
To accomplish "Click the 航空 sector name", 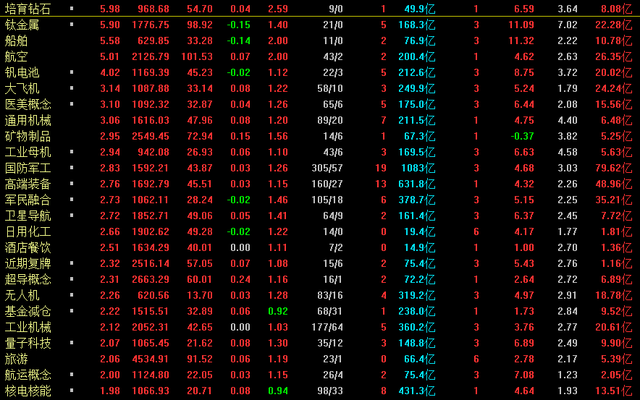I will (x=16, y=57).
